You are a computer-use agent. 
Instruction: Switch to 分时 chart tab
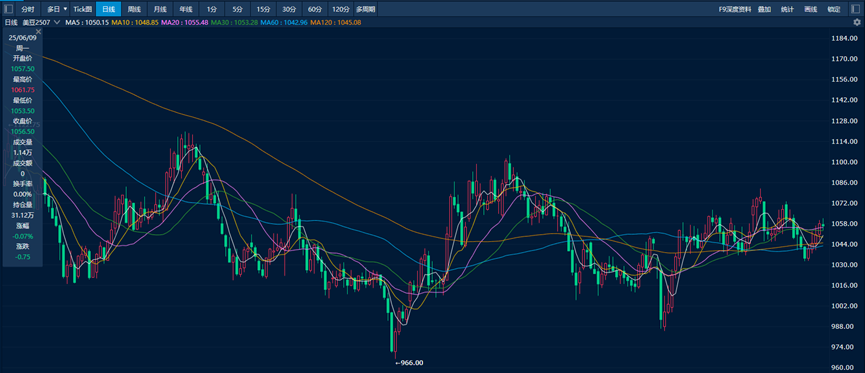(28, 9)
